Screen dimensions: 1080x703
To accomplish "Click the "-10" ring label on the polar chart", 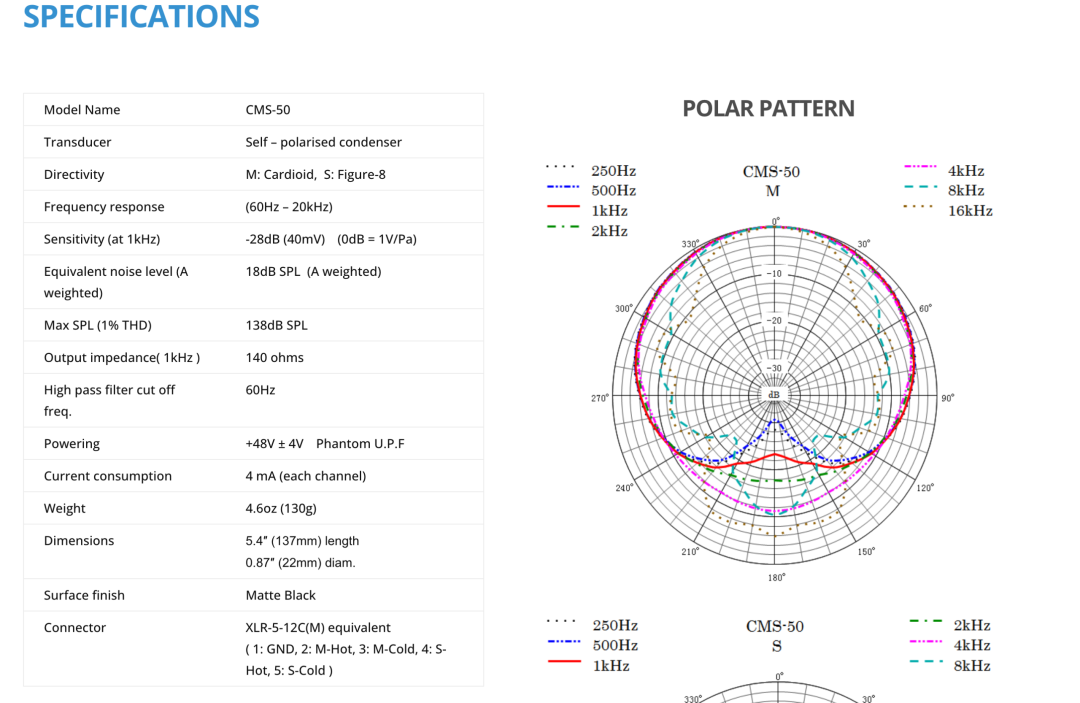I will 775,273.
